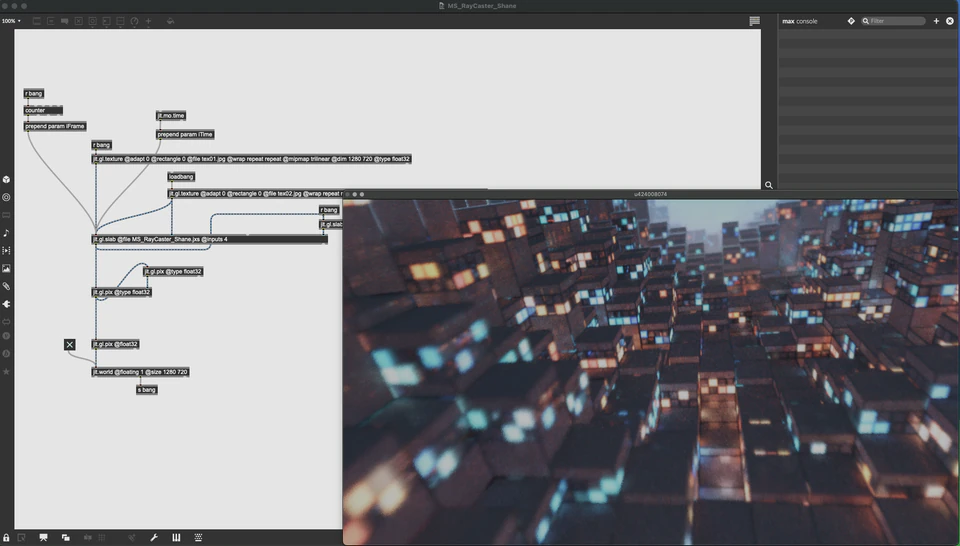Click the dial icon in top toolbar
960x546 pixels.
(134, 21)
